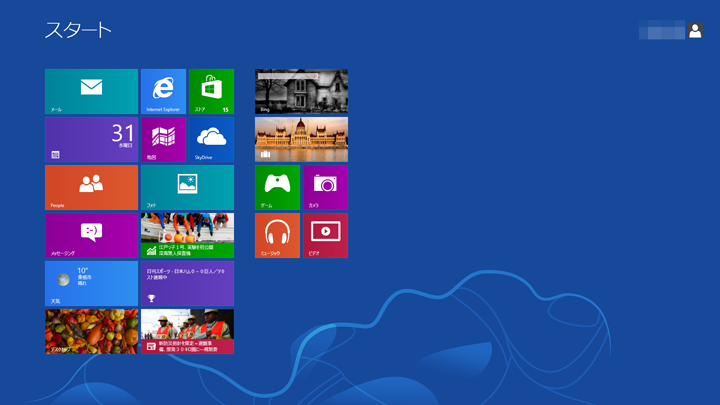The image size is (720, 405).
Task: Open the Travel tile with parliament photo
Action: point(301,140)
